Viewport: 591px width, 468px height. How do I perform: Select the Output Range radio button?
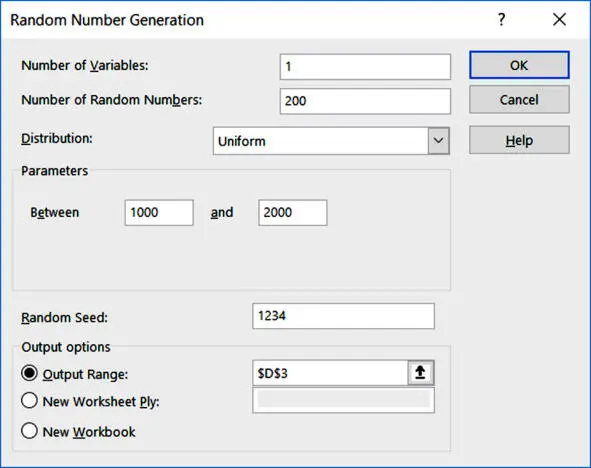[x=29, y=373]
